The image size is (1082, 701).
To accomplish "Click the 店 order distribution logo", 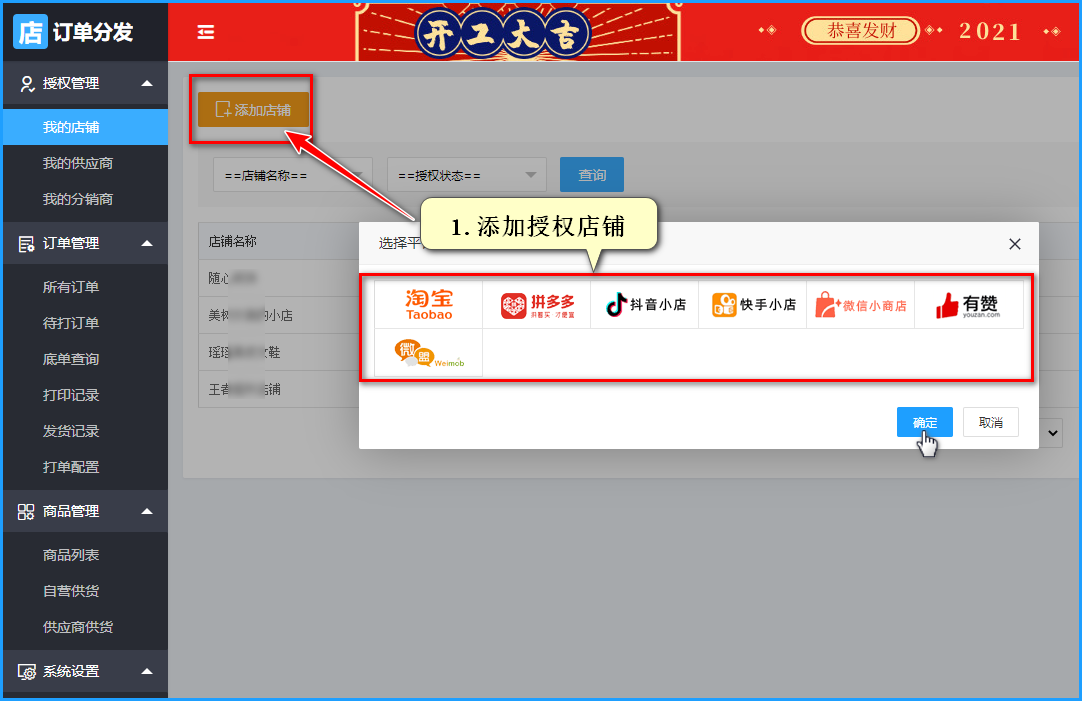I will click(x=30, y=32).
